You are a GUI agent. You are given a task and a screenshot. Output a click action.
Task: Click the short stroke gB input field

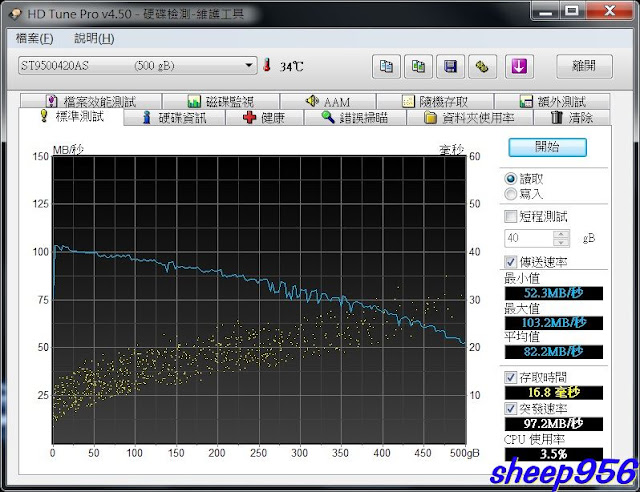[529, 238]
